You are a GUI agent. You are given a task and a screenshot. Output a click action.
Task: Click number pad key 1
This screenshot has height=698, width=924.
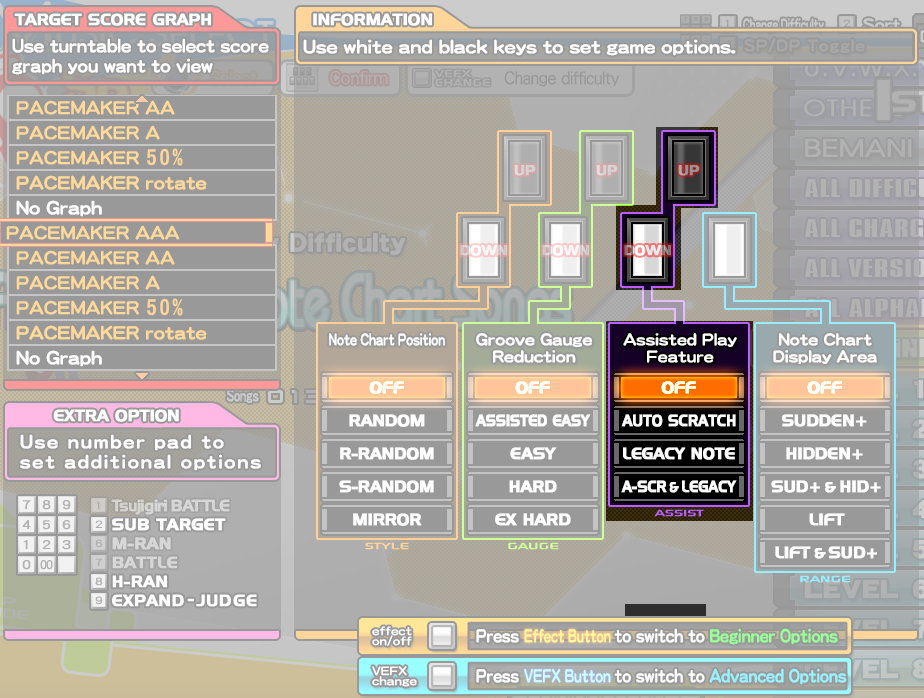[x=27, y=544]
